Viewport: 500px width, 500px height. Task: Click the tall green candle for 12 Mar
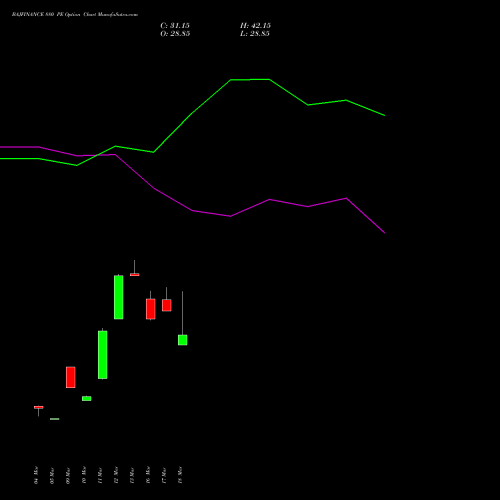pos(119,297)
